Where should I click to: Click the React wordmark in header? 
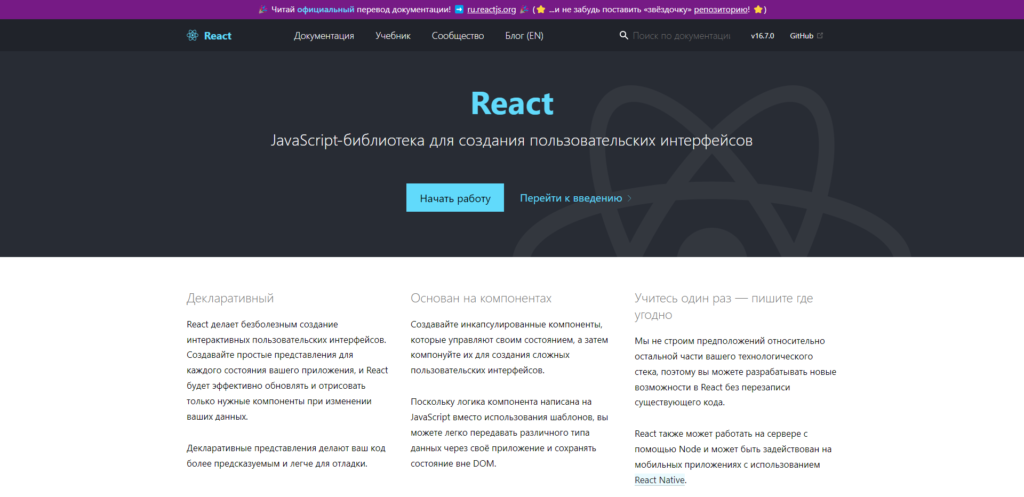pyautogui.click(x=217, y=36)
